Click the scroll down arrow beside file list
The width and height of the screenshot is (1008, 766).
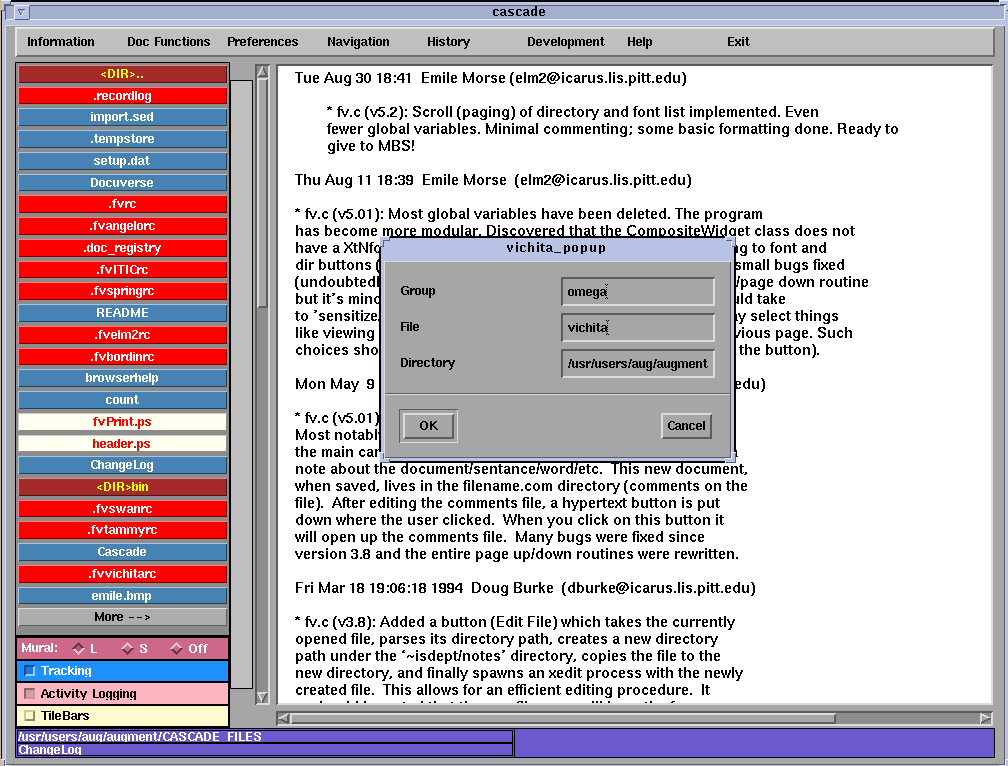262,698
